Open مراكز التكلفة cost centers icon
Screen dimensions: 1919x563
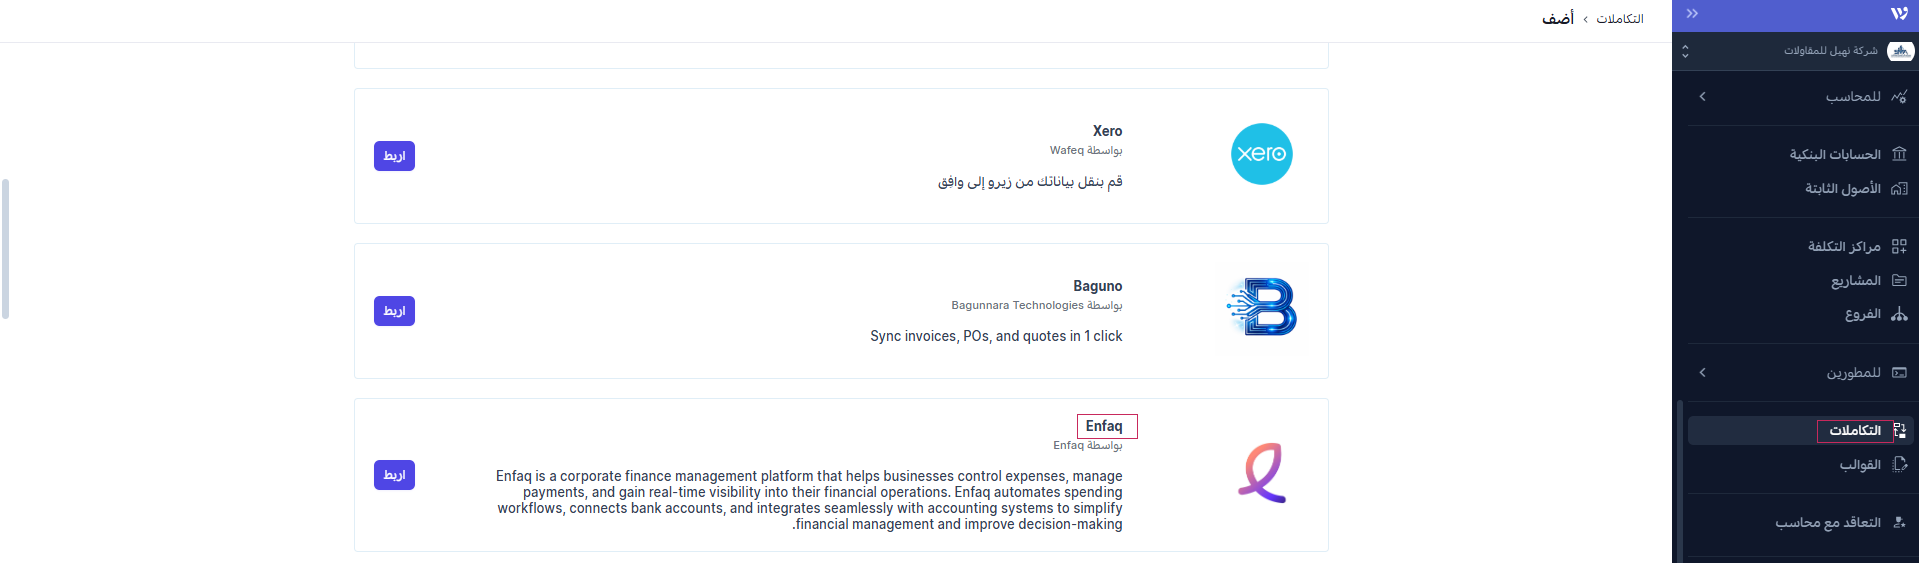click(1899, 246)
